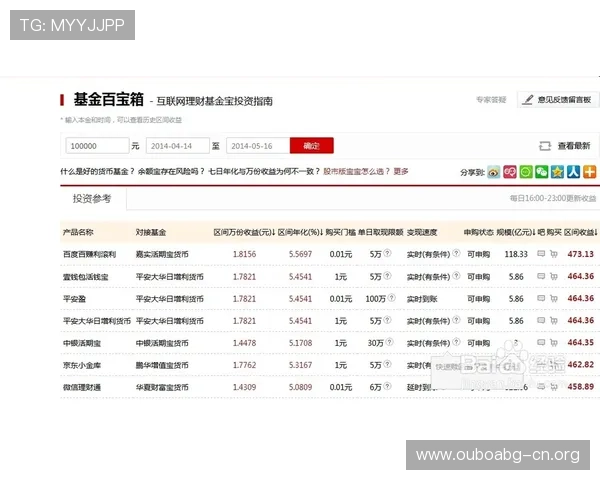The height and width of the screenshot is (480, 600).
Task: Open the 专家答疑 link
Action: 491,100
